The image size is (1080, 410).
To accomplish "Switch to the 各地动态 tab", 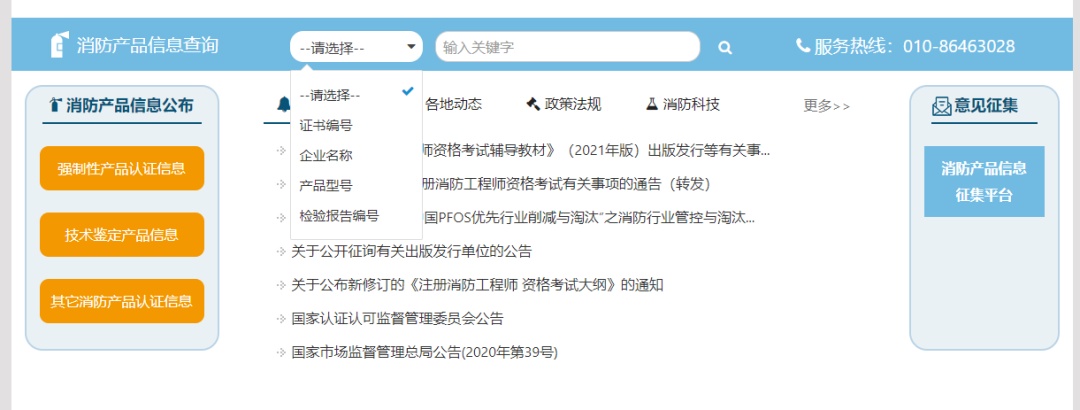I will coord(453,104).
